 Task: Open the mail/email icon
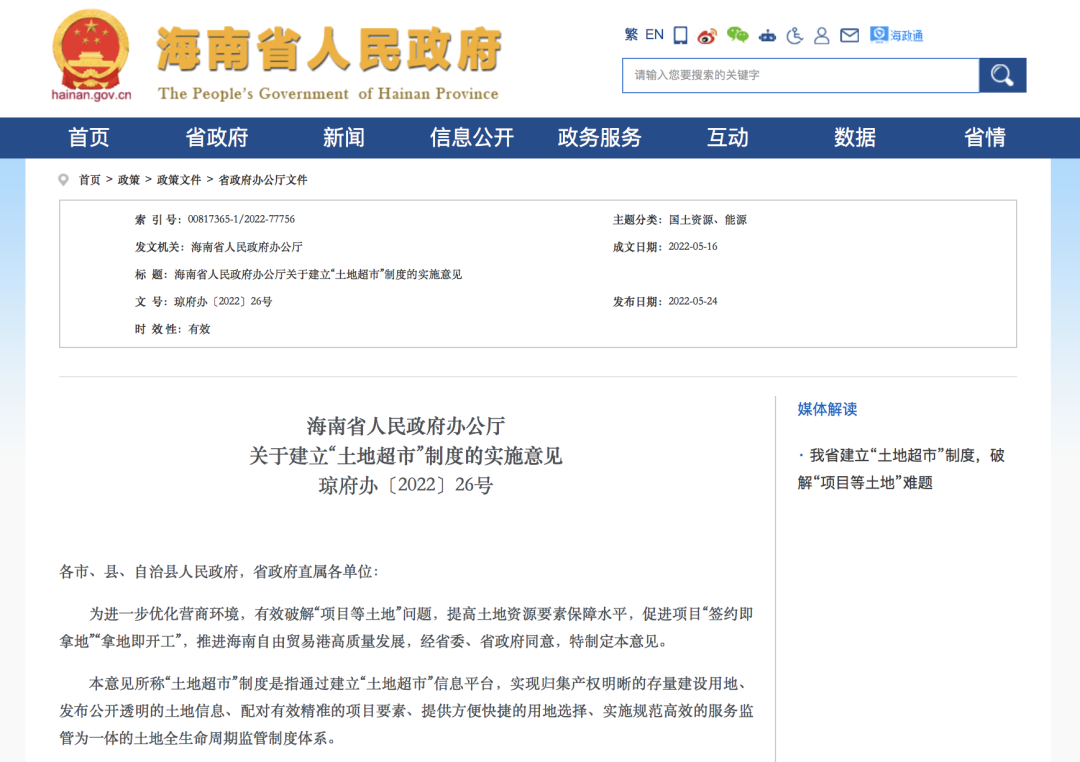[850, 35]
